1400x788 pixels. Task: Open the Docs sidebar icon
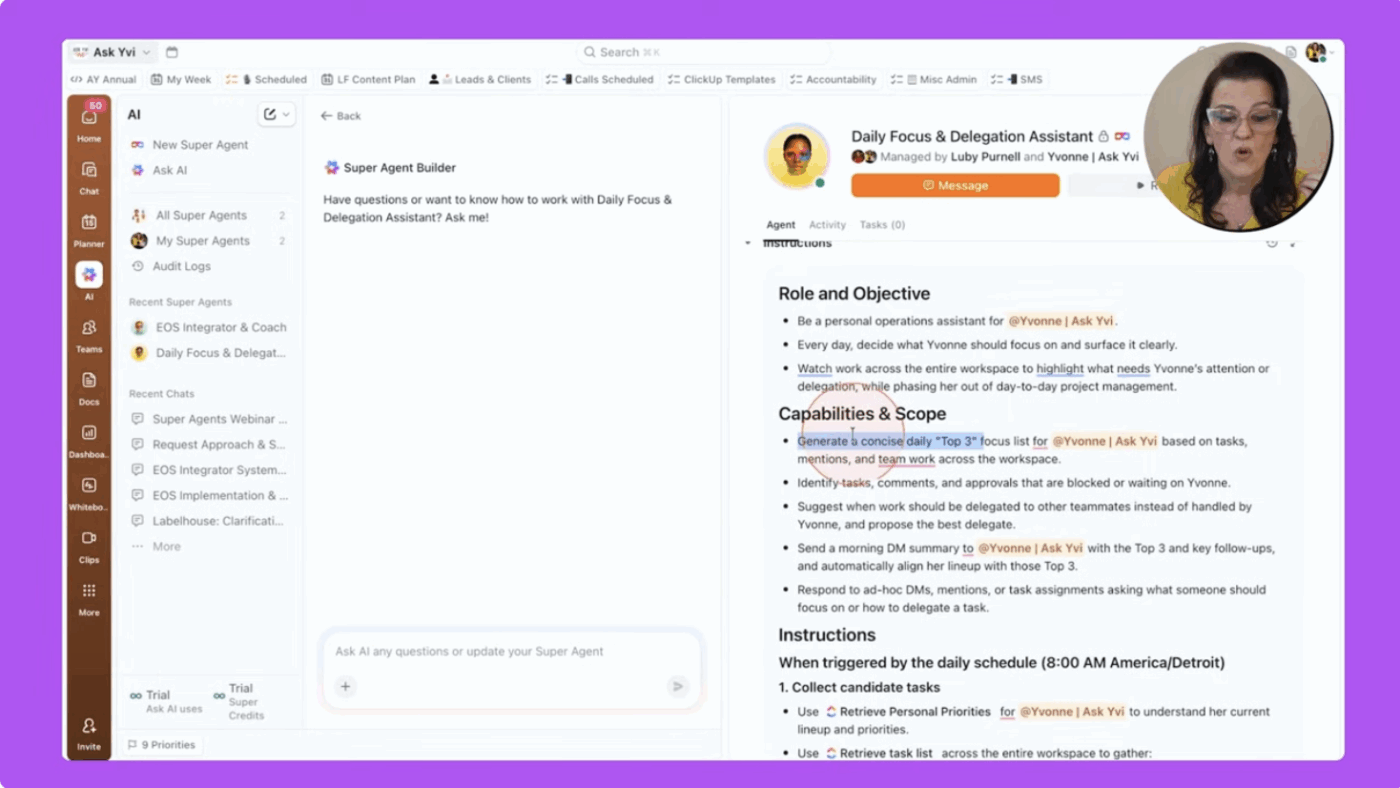[89, 387]
